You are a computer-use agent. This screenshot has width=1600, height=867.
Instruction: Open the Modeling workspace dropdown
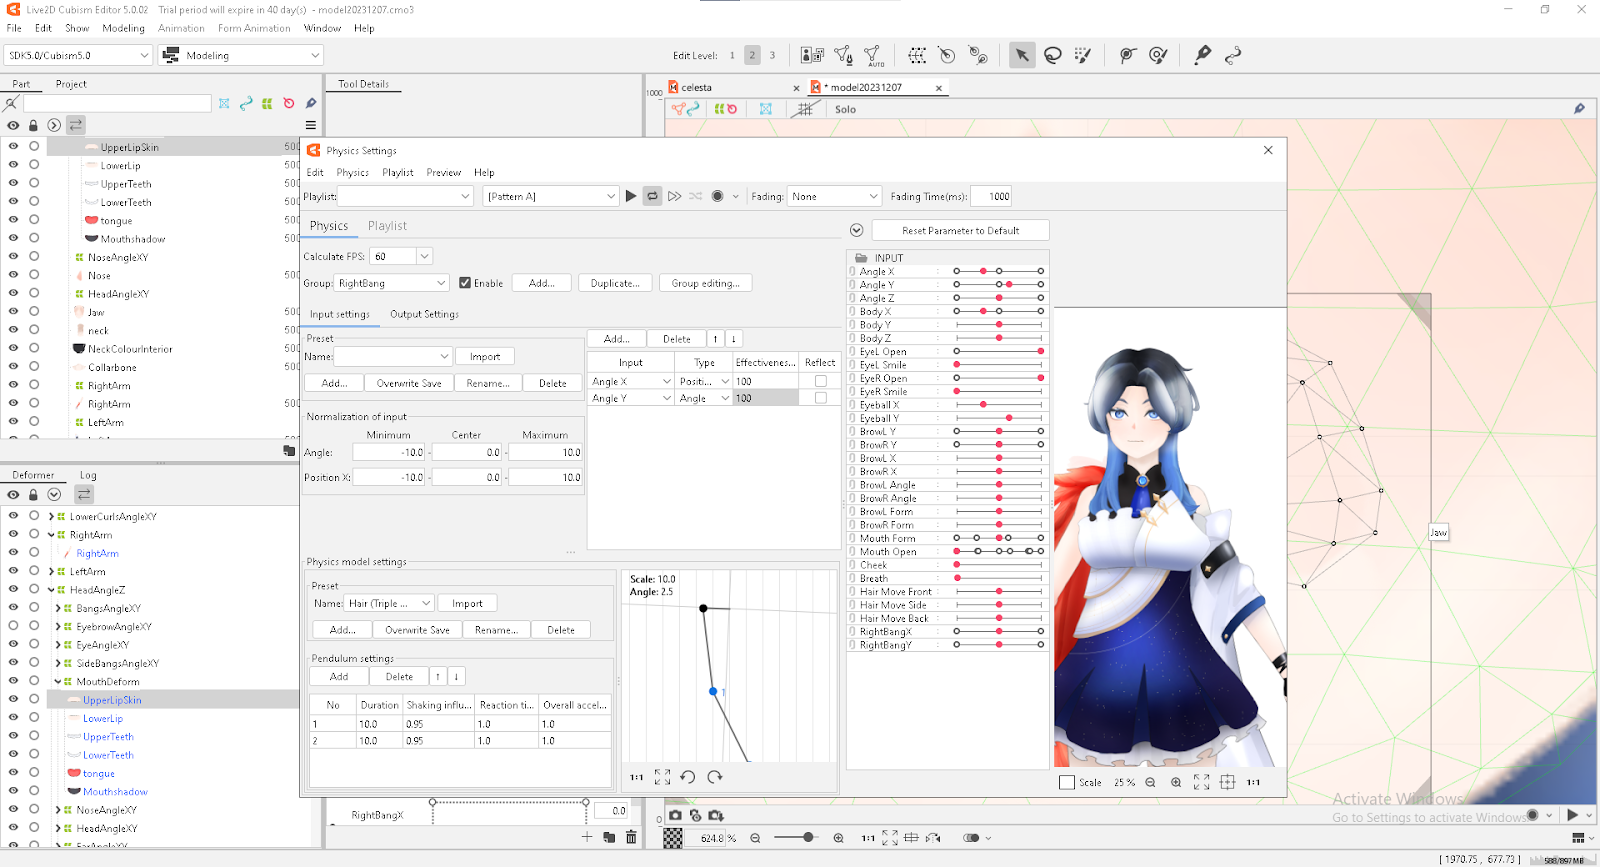(241, 55)
